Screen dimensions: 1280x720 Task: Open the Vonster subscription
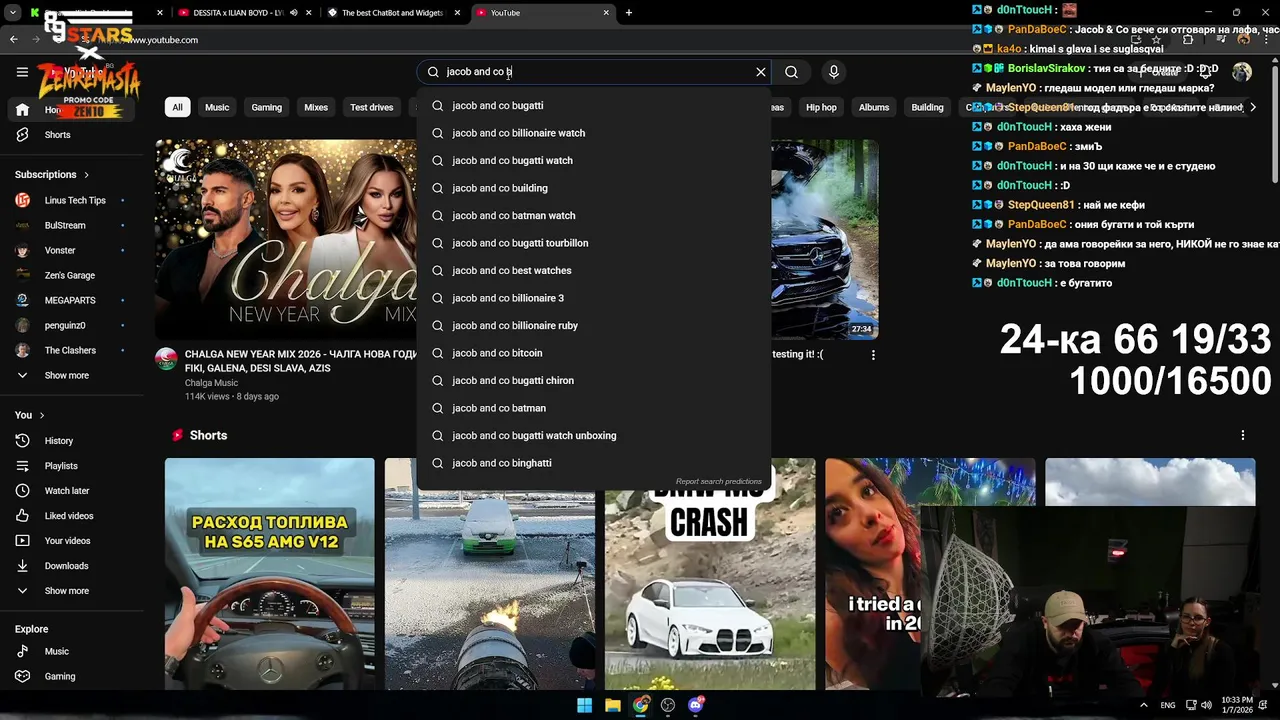click(x=72, y=251)
